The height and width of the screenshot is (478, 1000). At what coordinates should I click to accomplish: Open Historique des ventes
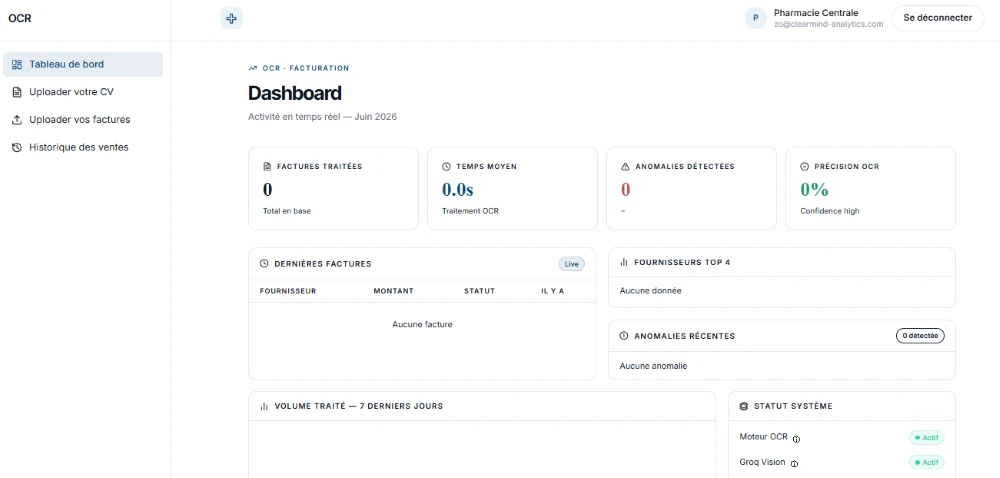(x=83, y=147)
